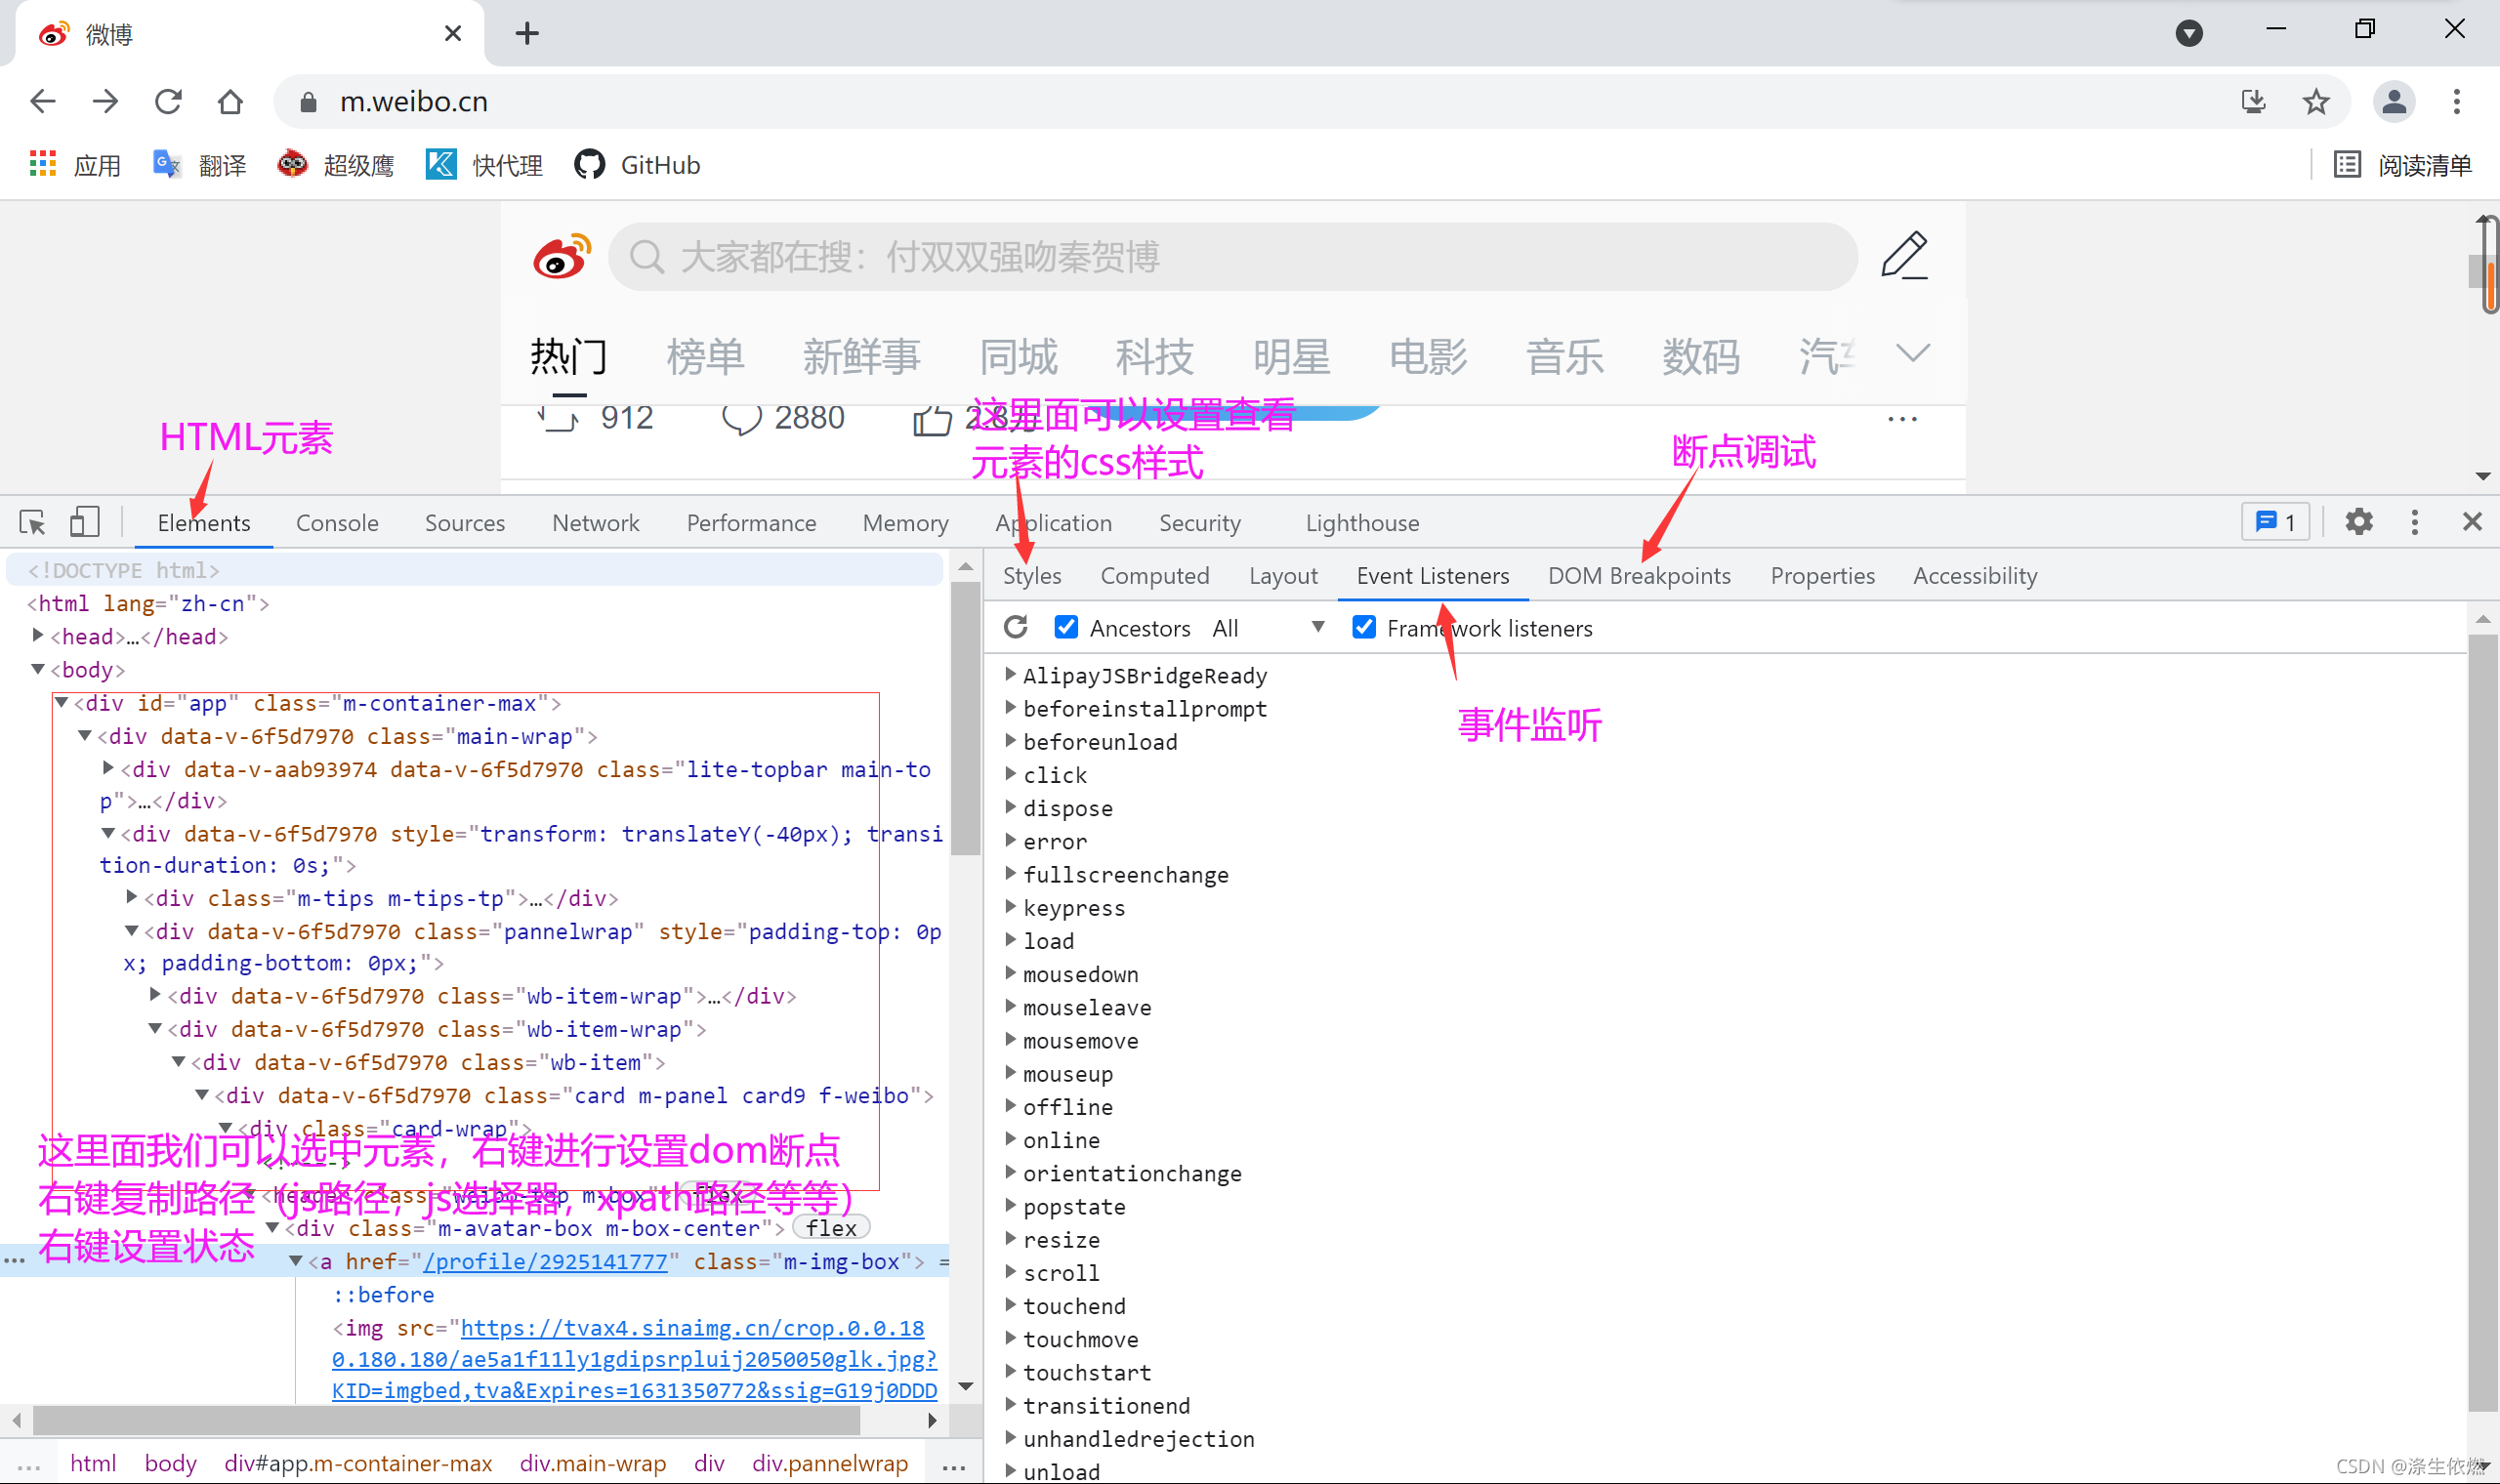Open the 超级鹰 bookmark
The width and height of the screenshot is (2500, 1484).
(x=336, y=165)
